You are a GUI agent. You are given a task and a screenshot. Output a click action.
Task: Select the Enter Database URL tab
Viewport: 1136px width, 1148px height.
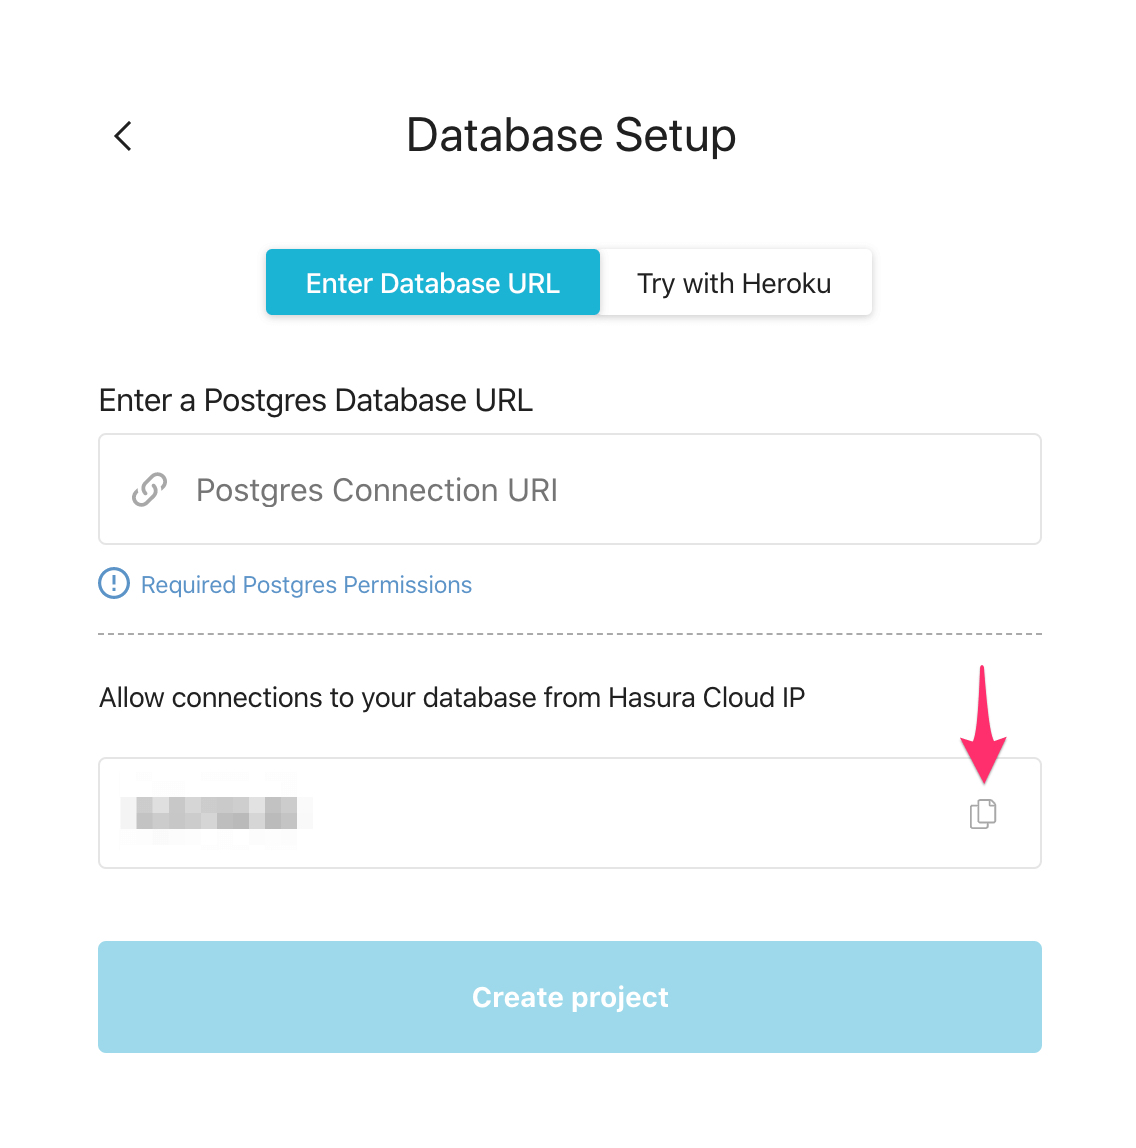coord(433,283)
